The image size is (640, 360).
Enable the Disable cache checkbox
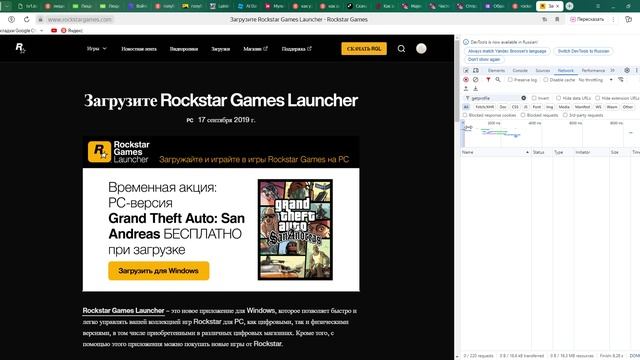click(x=546, y=80)
